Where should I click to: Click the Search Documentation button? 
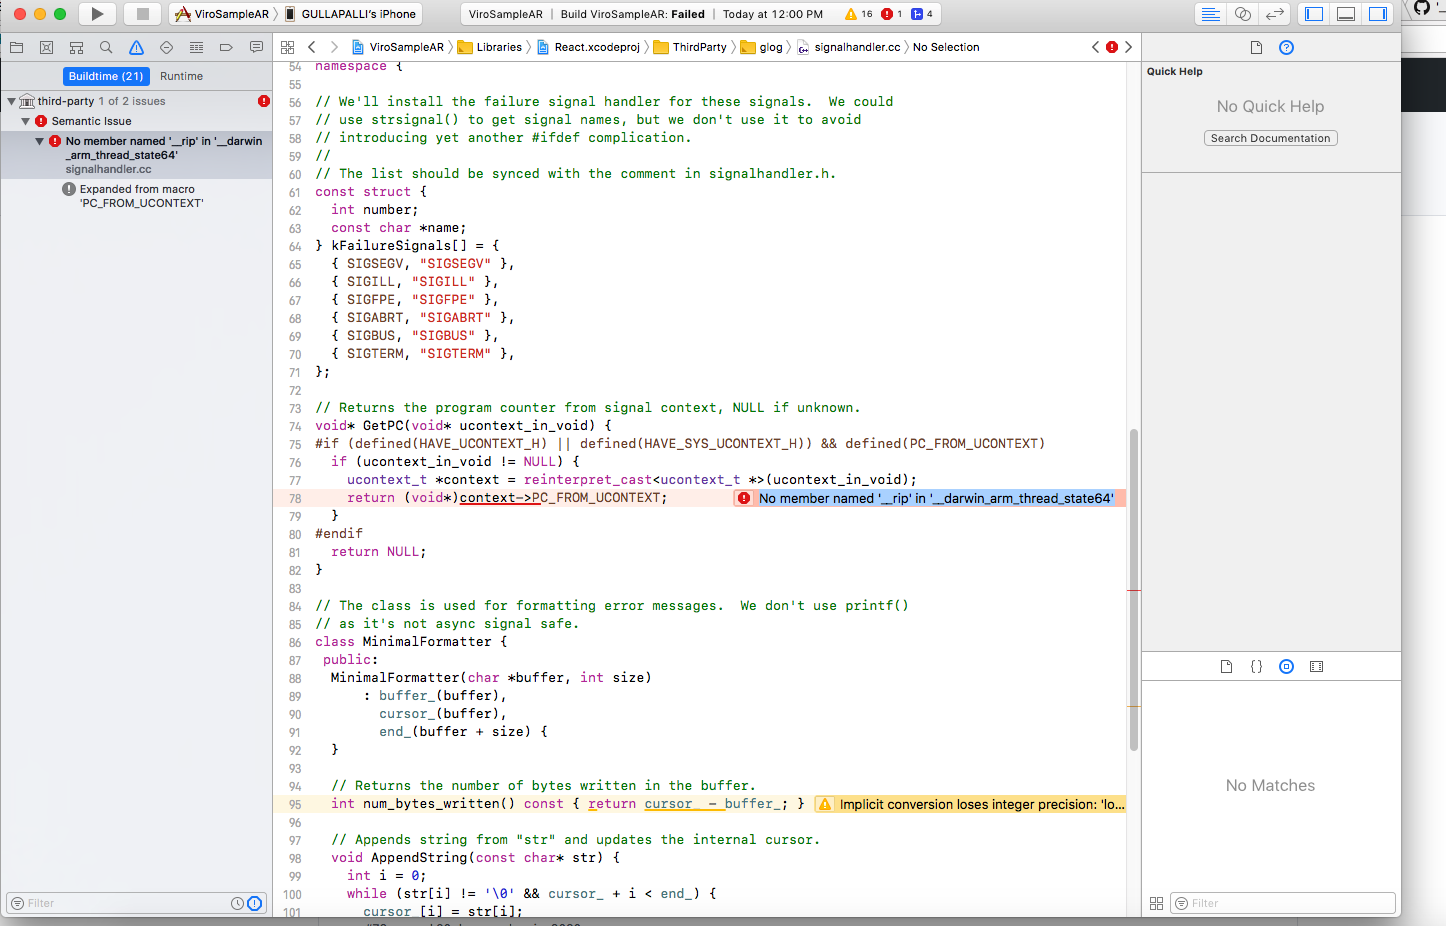click(x=1270, y=138)
